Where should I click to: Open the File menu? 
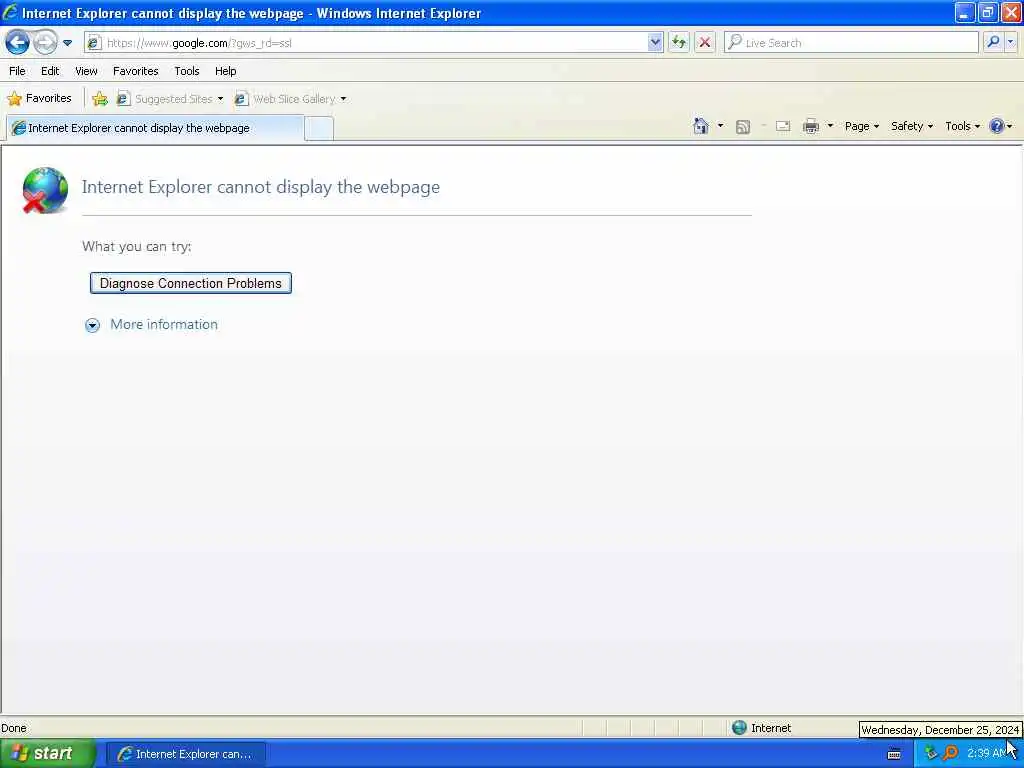tap(17, 71)
